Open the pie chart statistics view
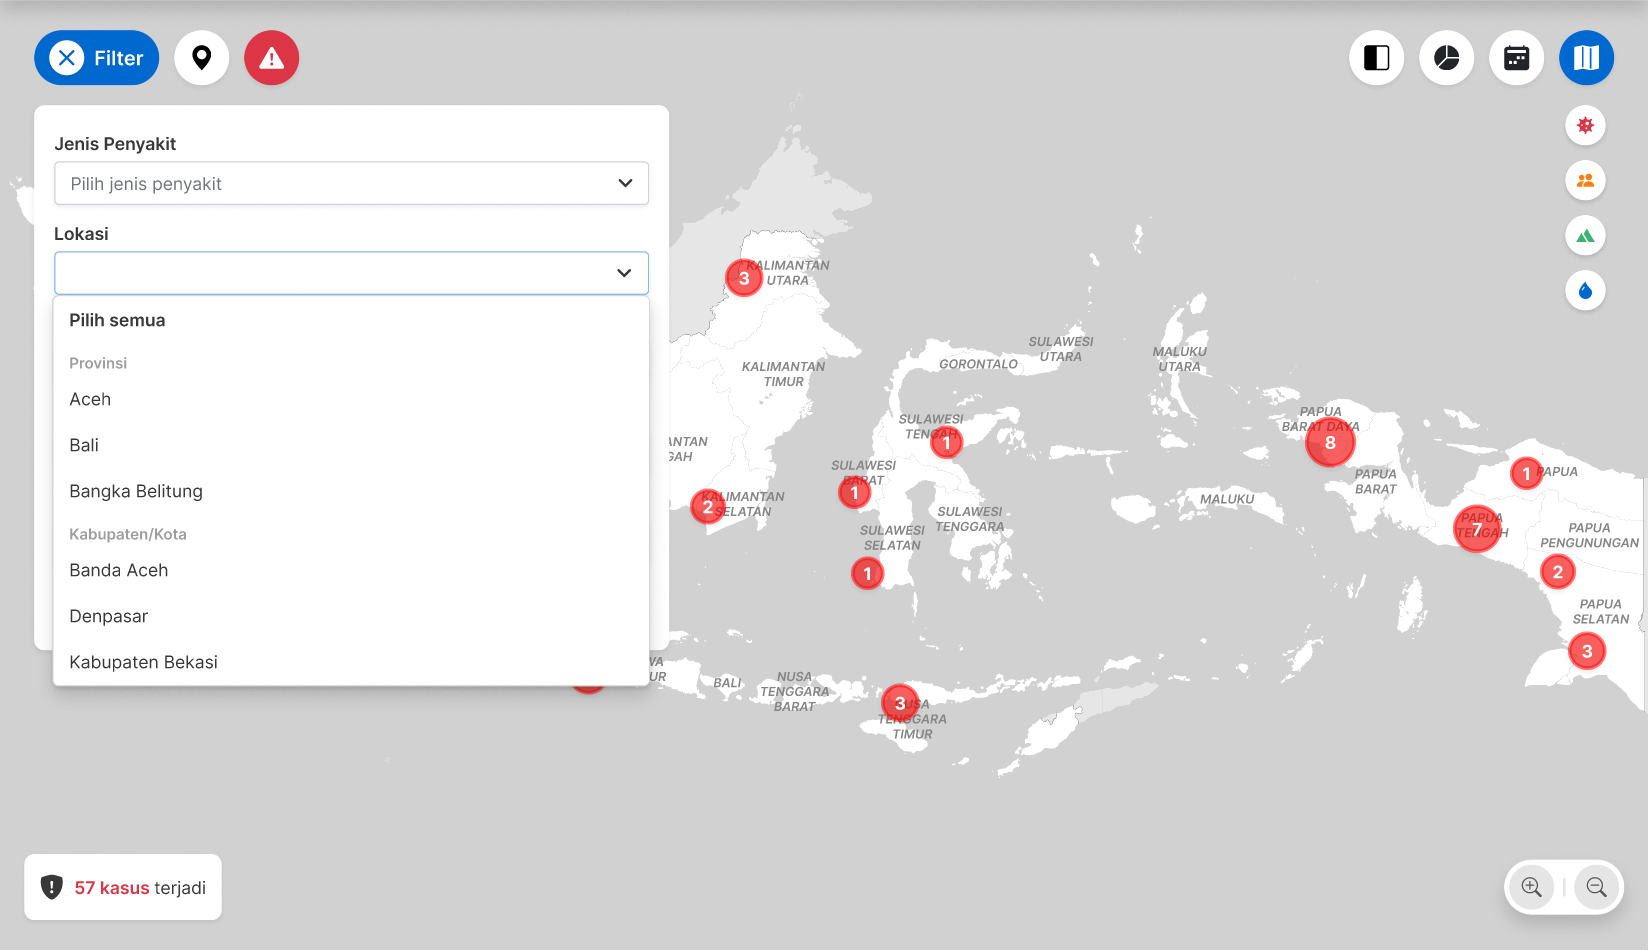 point(1446,58)
